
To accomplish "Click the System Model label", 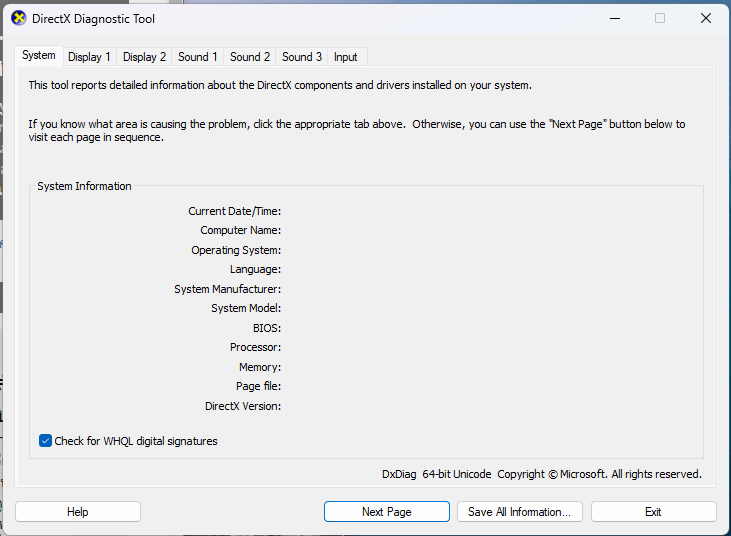I will click(246, 308).
